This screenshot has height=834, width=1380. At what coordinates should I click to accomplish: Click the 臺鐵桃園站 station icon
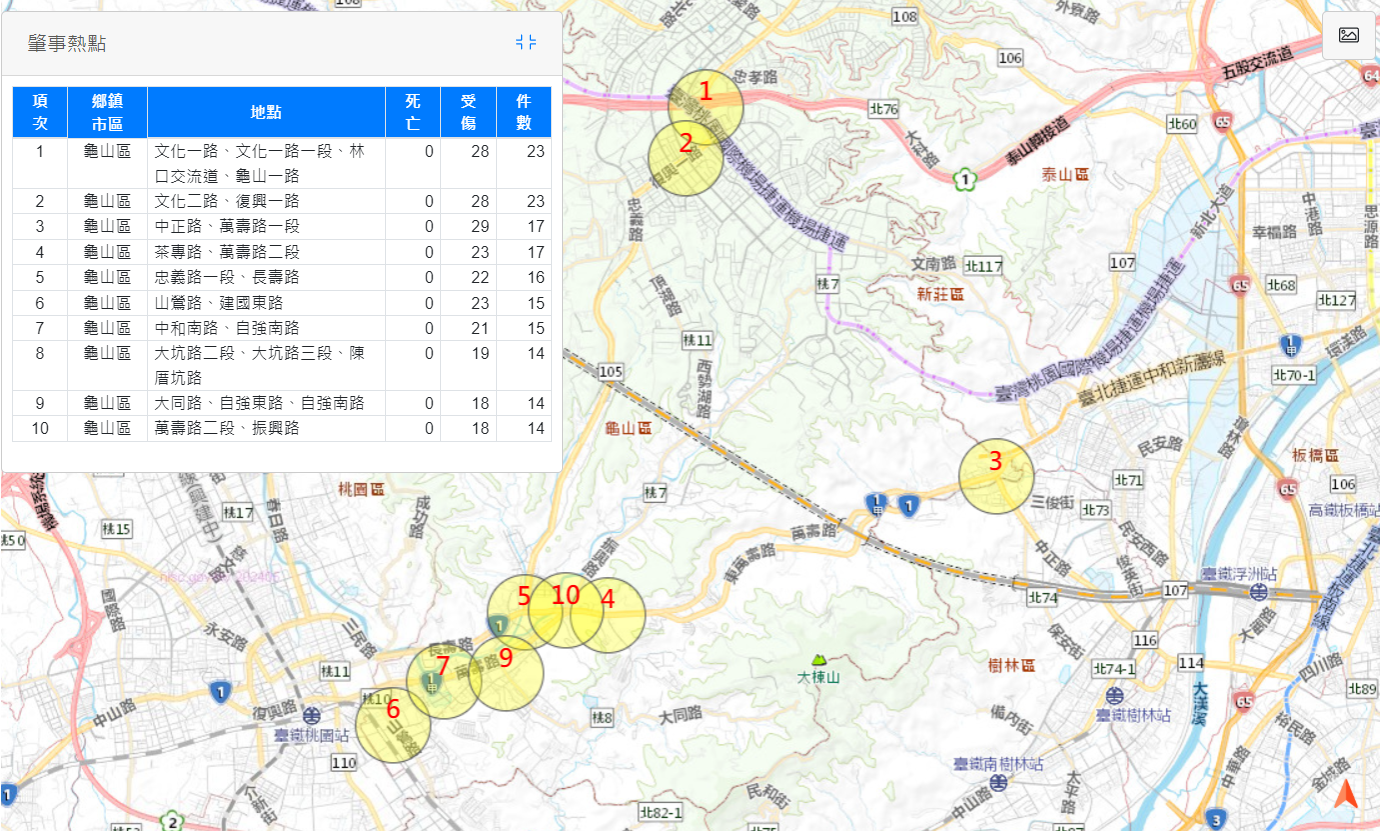pyautogui.click(x=312, y=716)
